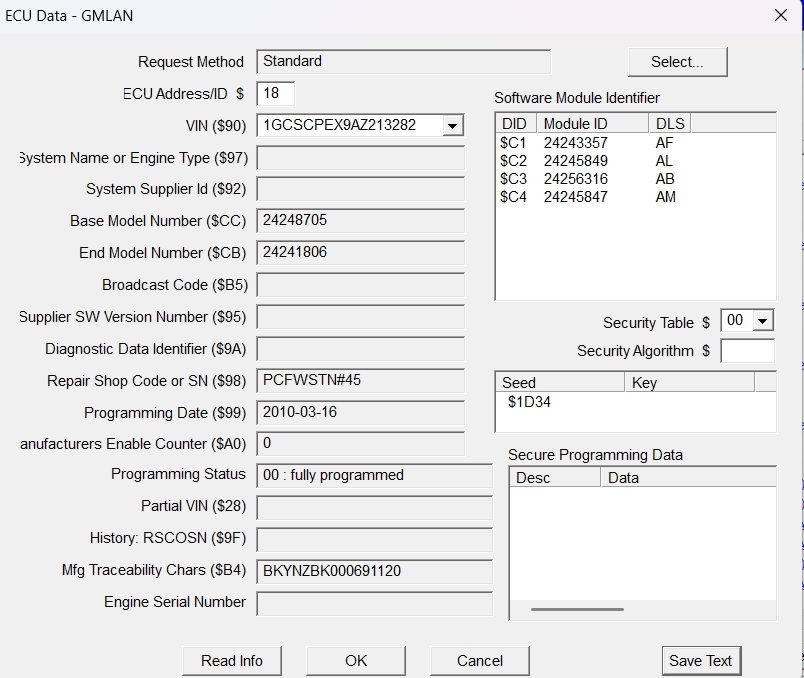Click the Key column header
Viewport: 804px width, 678px height.
[690, 383]
